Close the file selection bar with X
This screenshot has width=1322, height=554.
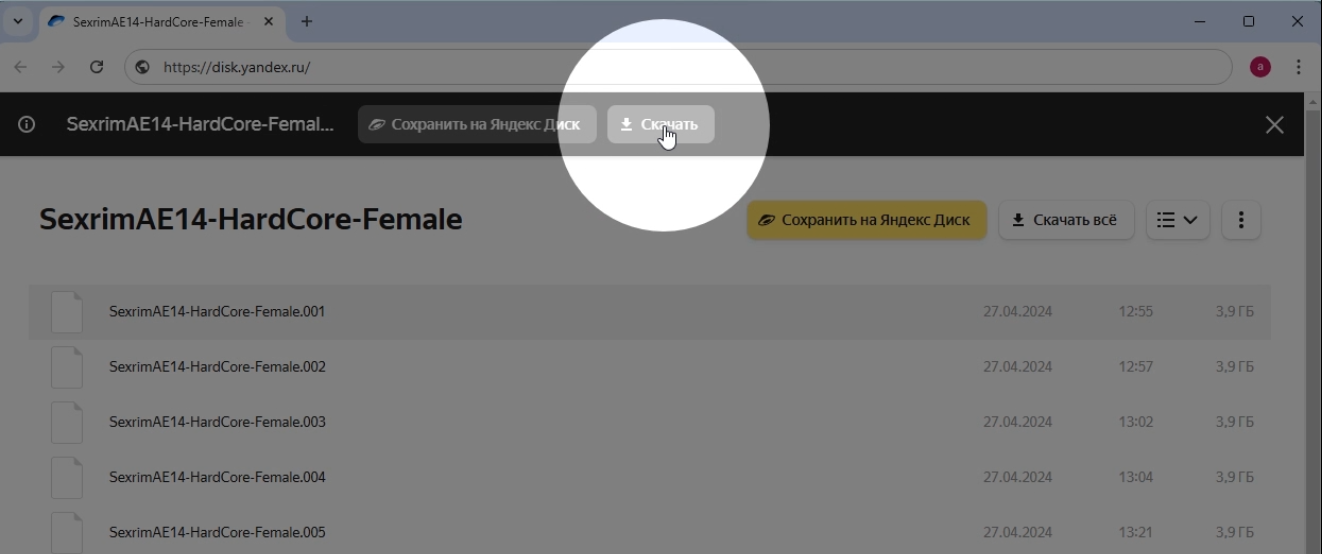(x=1274, y=125)
